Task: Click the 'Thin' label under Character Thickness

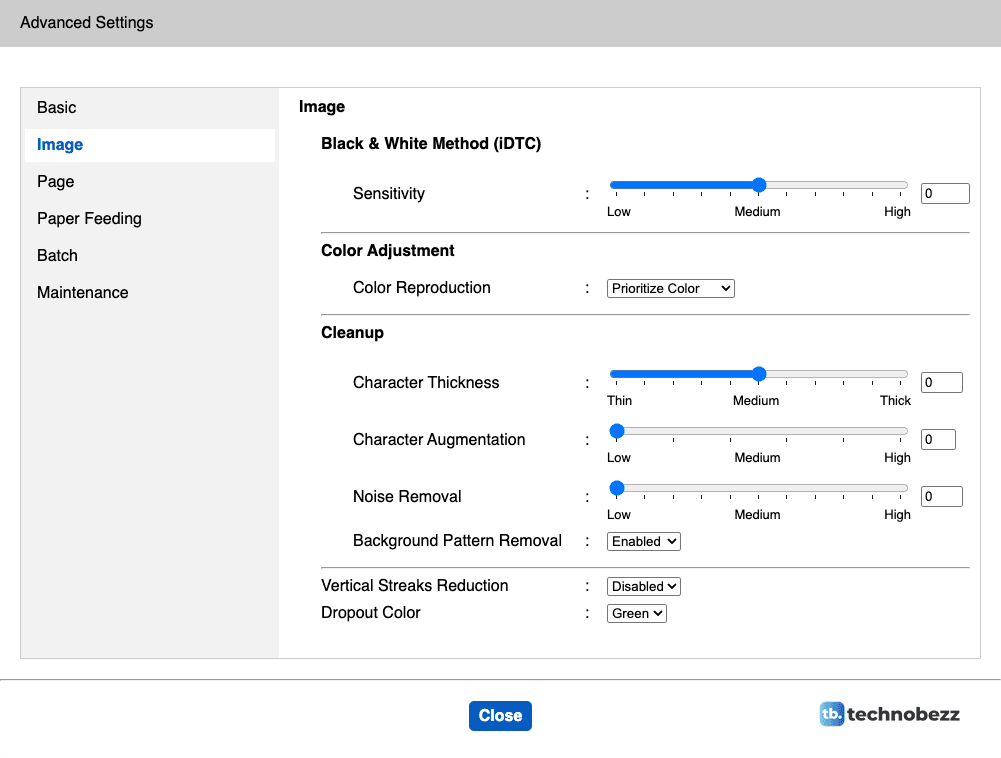Action: pos(619,400)
